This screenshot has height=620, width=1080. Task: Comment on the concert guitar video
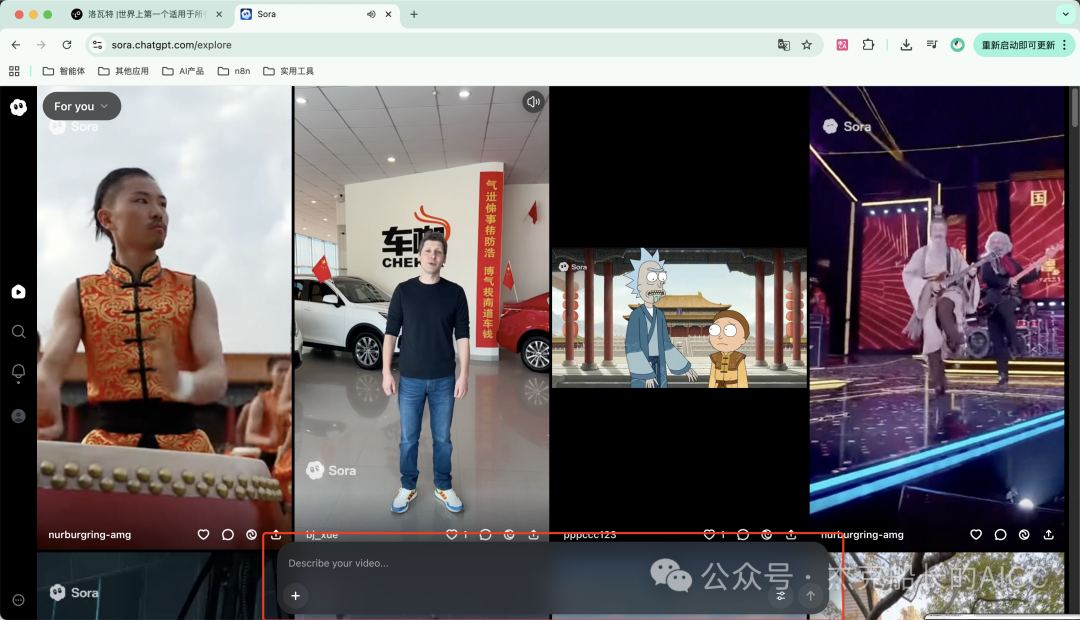(1000, 535)
